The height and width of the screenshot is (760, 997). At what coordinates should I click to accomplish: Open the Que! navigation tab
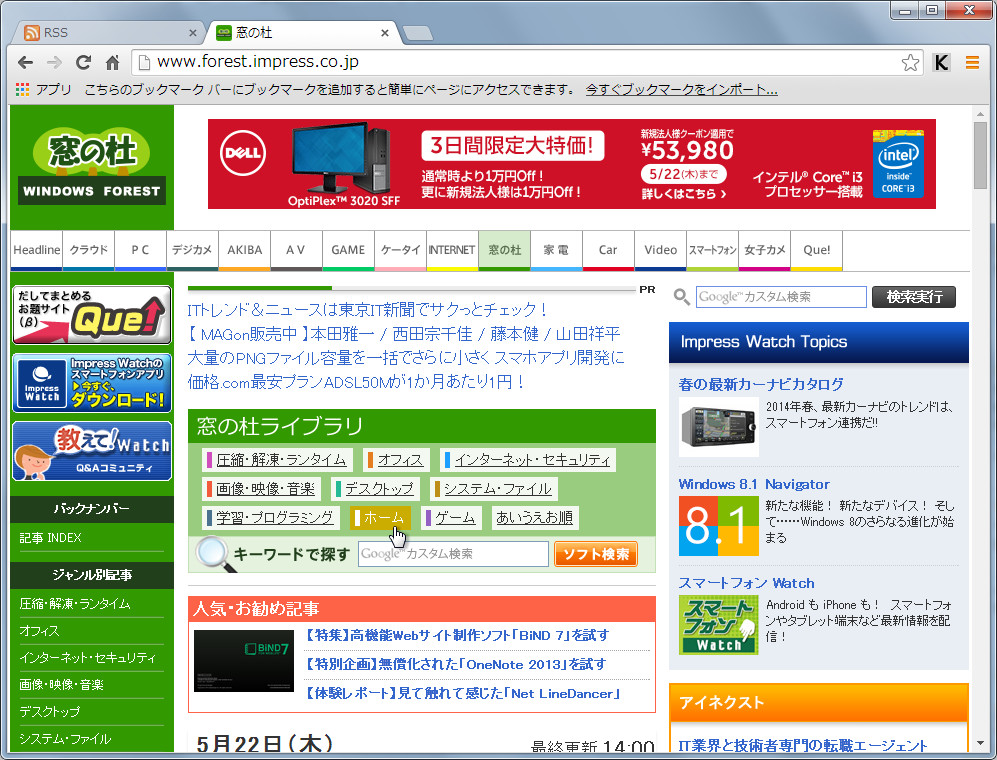point(816,251)
